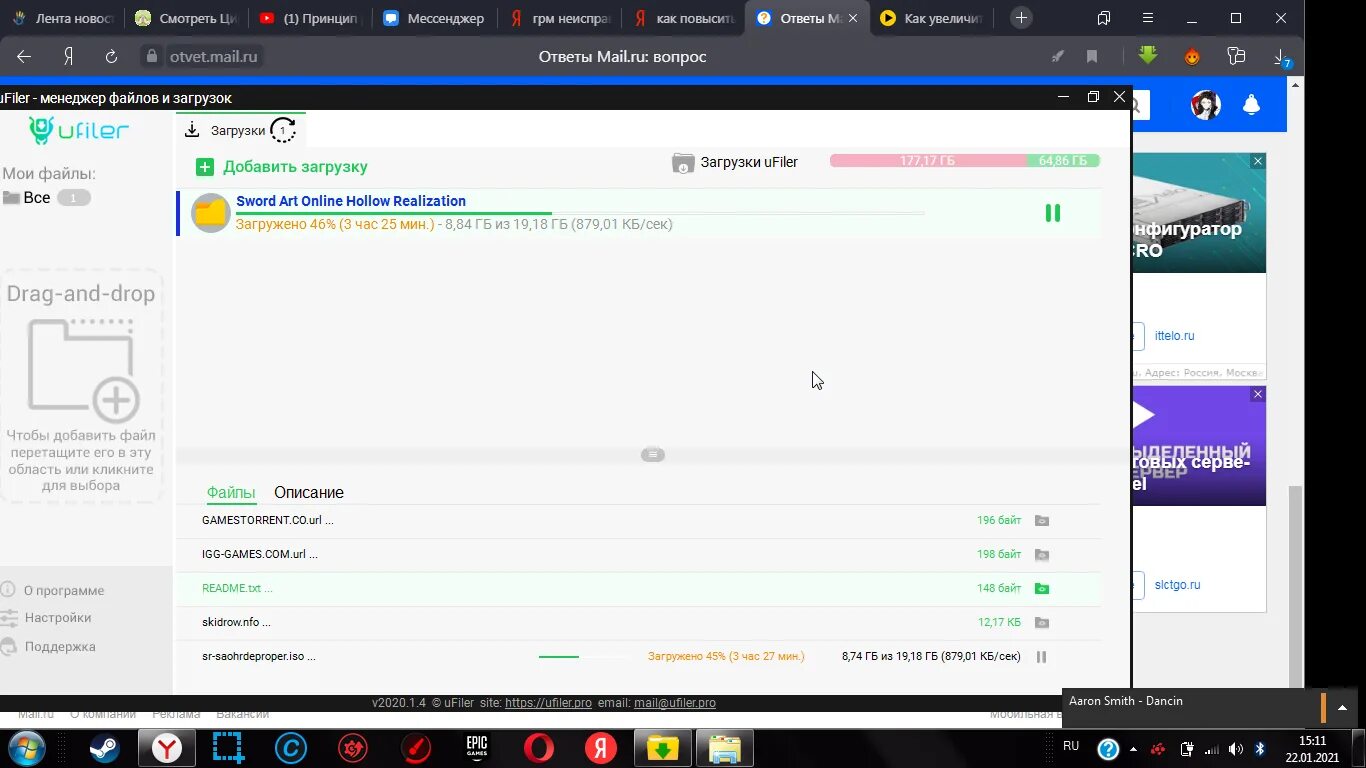Go back in the browser
Viewport: 1366px width, 768px height.
(24, 57)
